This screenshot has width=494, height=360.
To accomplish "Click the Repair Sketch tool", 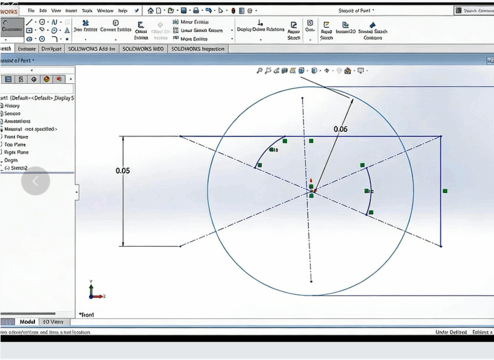I will tap(294, 31).
